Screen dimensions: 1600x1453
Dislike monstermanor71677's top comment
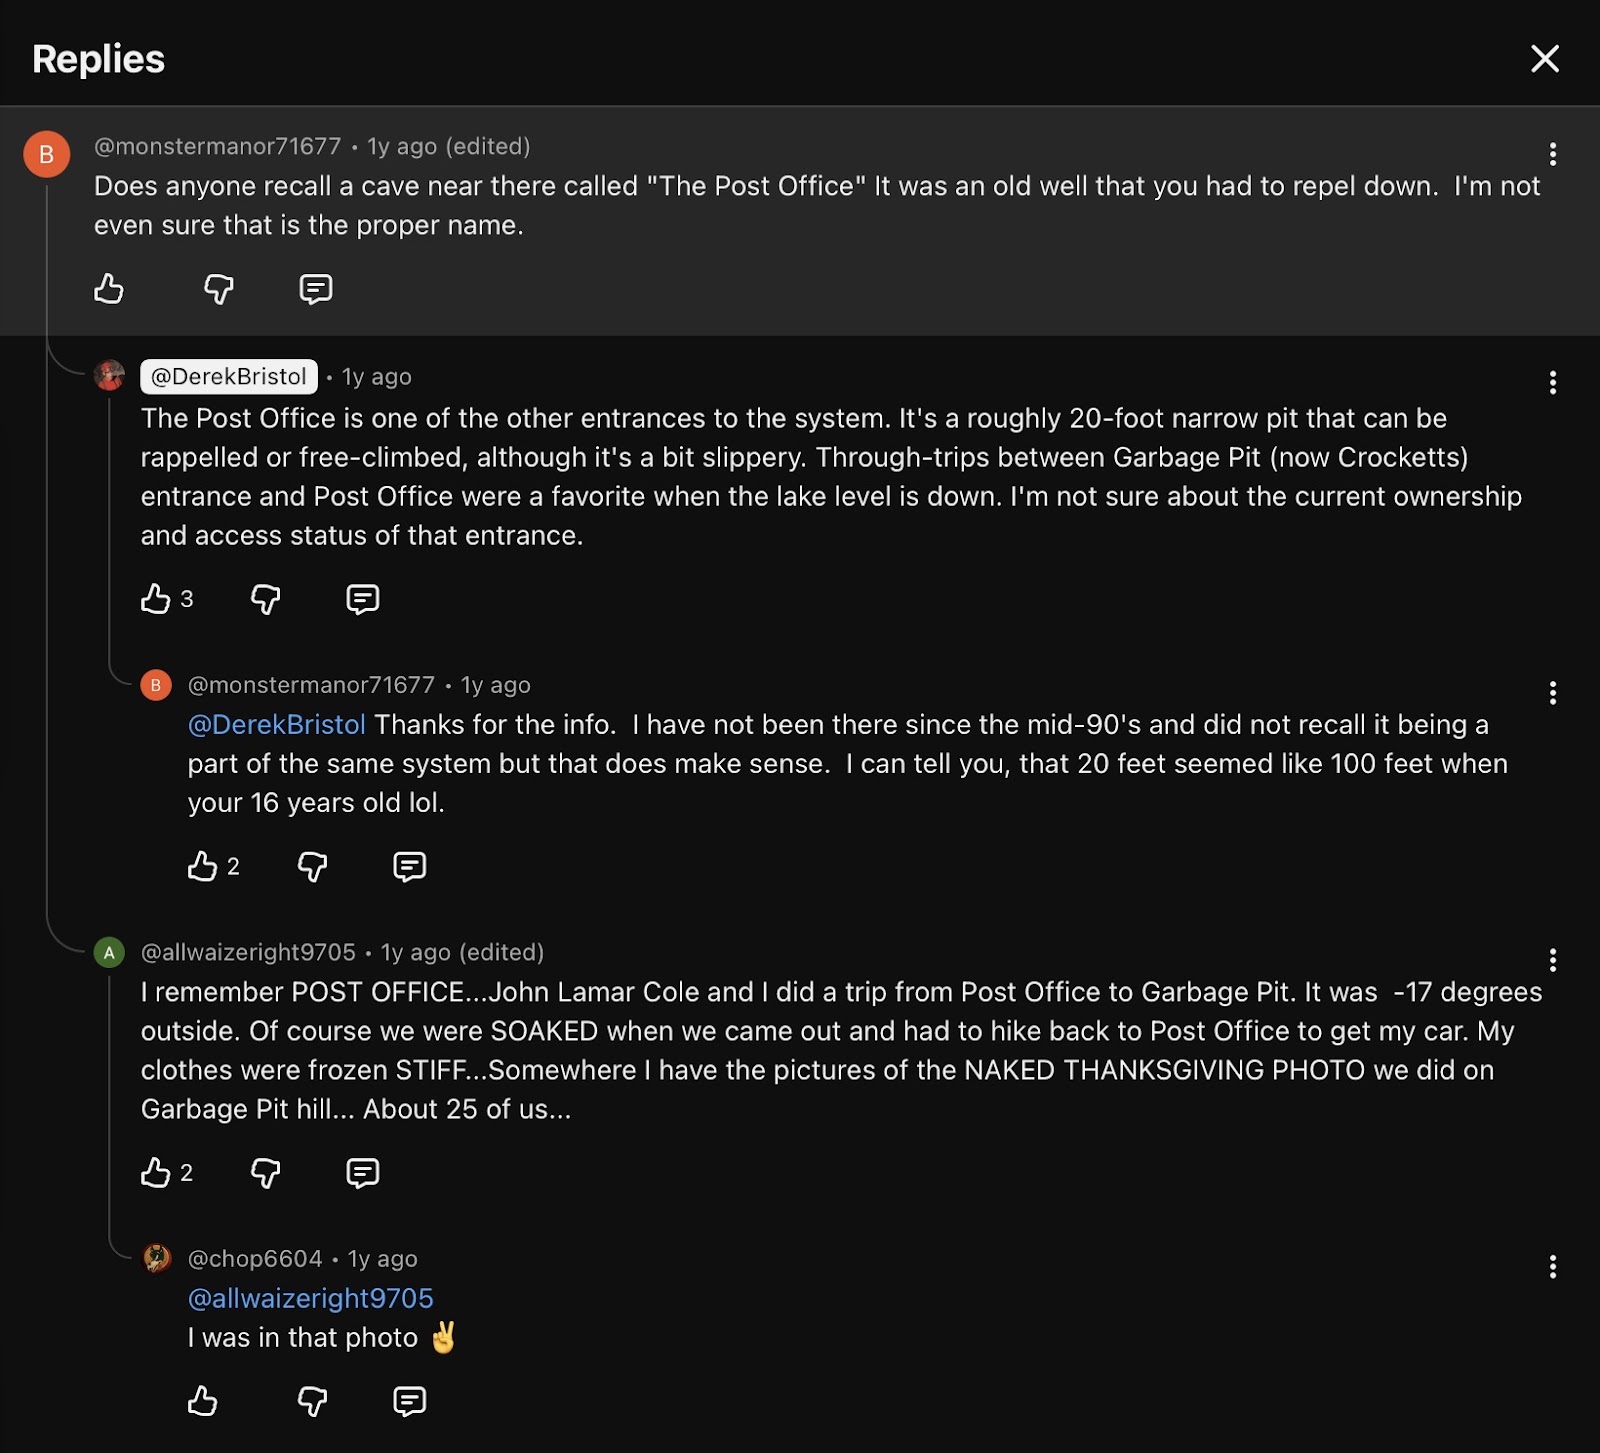[x=218, y=289]
